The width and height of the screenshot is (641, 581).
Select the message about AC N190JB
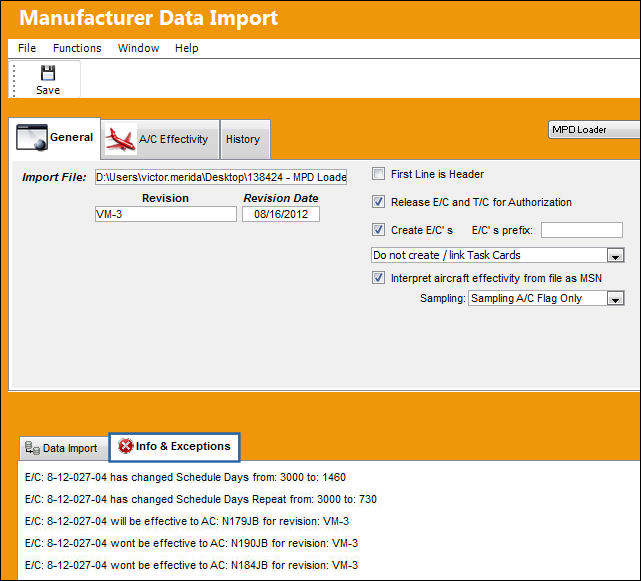[x=191, y=543]
